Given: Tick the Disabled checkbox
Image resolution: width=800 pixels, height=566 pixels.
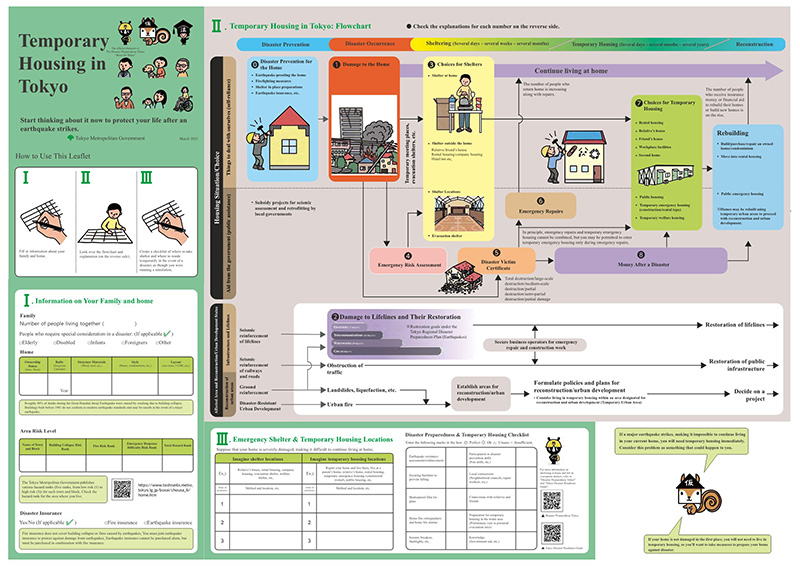Looking at the screenshot, I should (x=55, y=343).
